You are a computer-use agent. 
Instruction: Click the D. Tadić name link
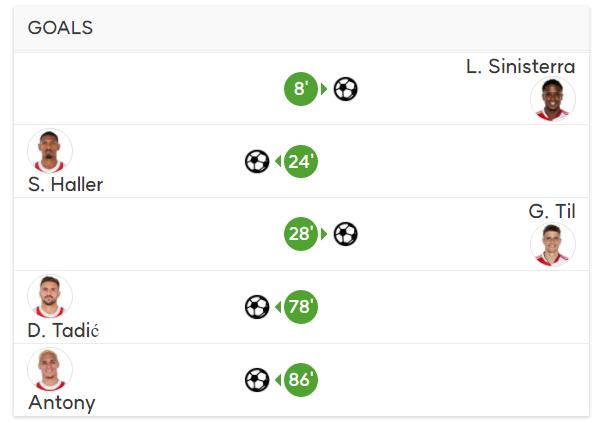[x=63, y=330]
